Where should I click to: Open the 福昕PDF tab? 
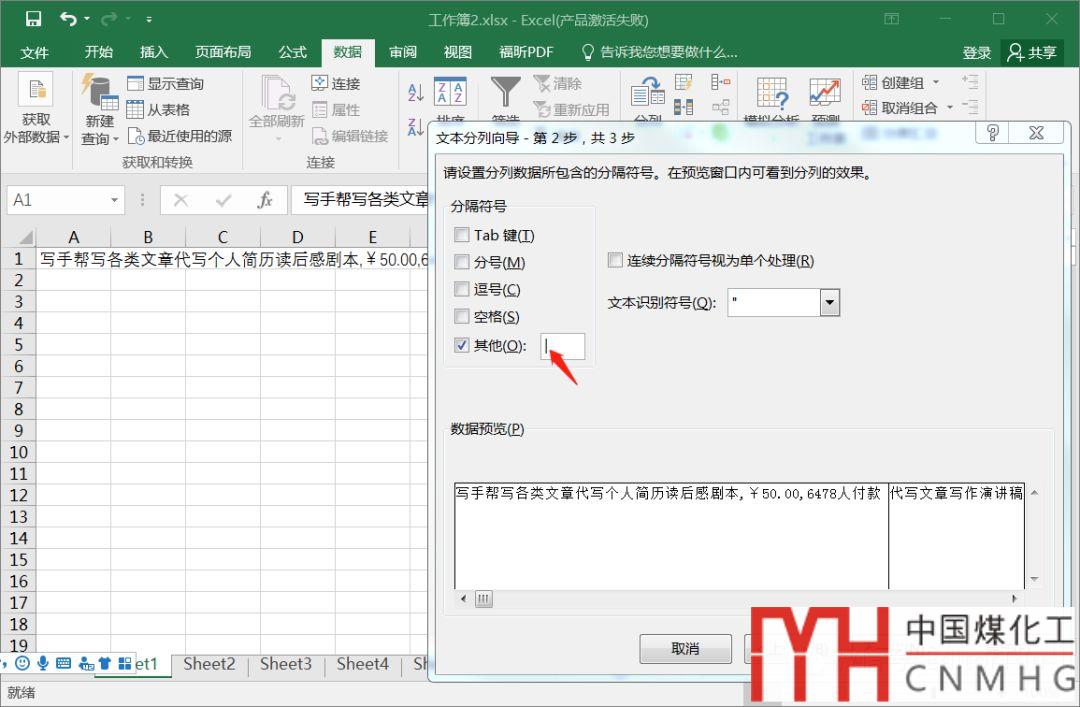[x=526, y=52]
